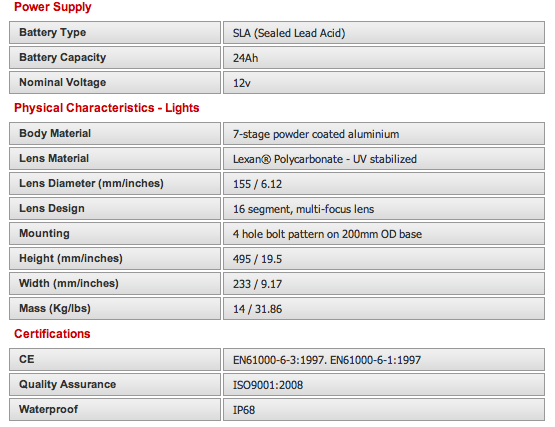The width and height of the screenshot is (555, 427).
Task: Click Physical Characteristics - Lights heading
Action: point(107,108)
